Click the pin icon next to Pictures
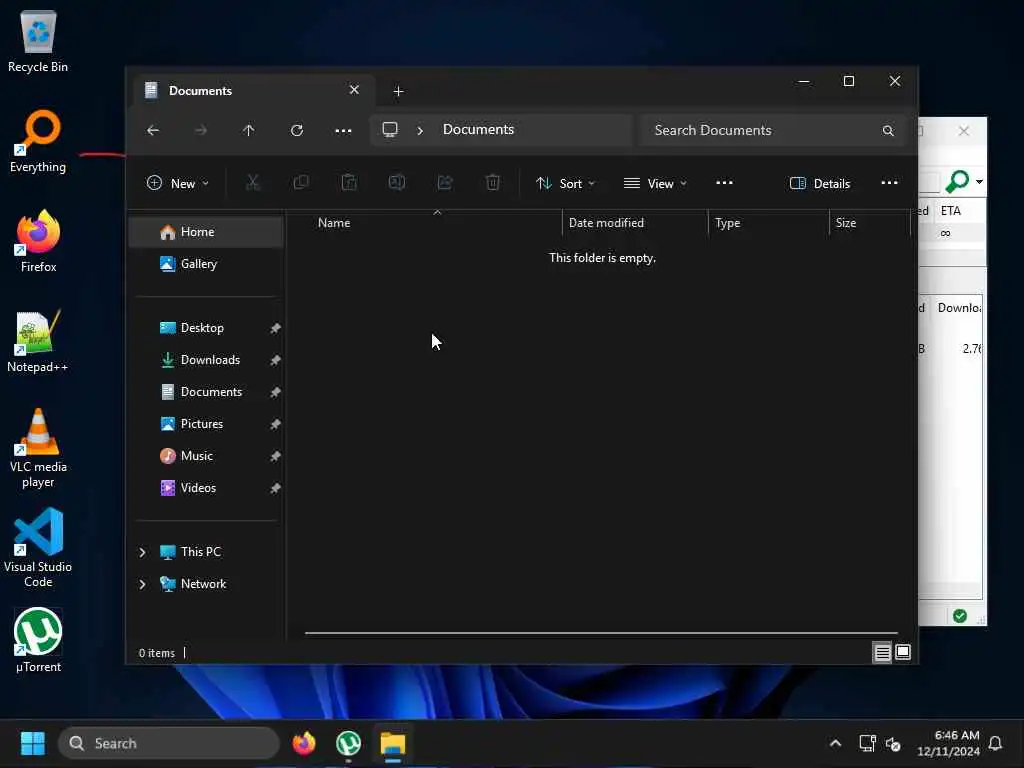Viewport: 1024px width, 768px height. 276,424
